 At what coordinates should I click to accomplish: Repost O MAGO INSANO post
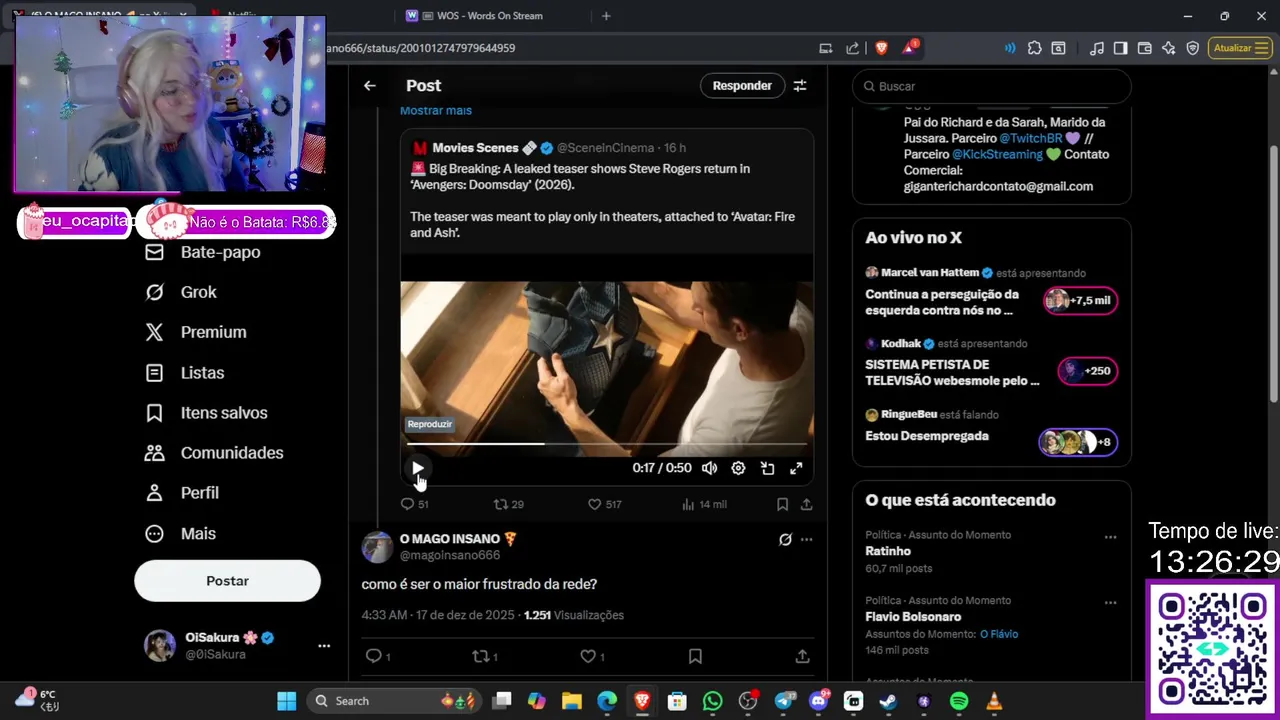pos(485,657)
